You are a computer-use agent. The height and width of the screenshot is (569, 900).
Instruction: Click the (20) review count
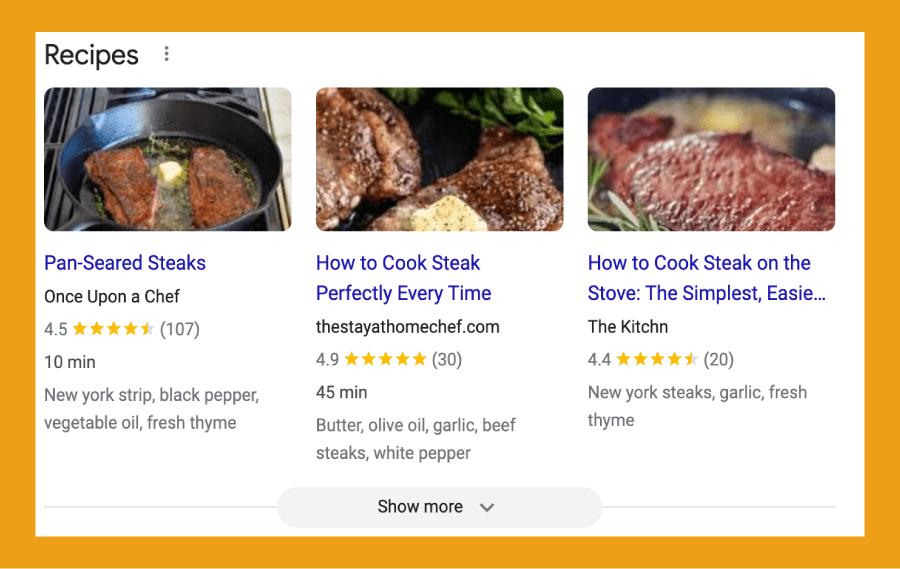point(719,359)
